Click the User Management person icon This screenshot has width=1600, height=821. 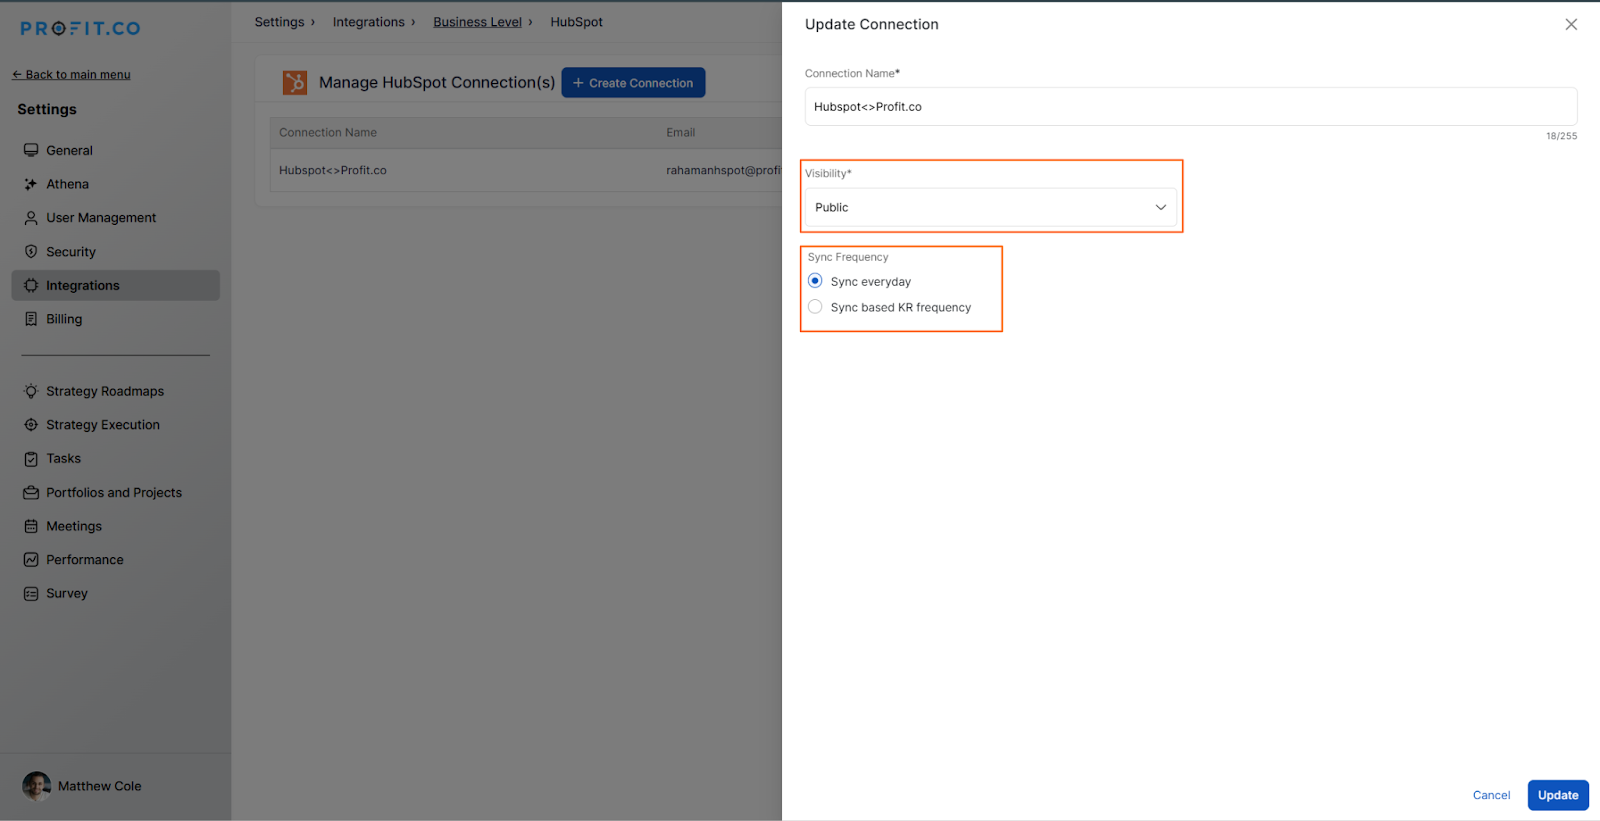tap(31, 218)
